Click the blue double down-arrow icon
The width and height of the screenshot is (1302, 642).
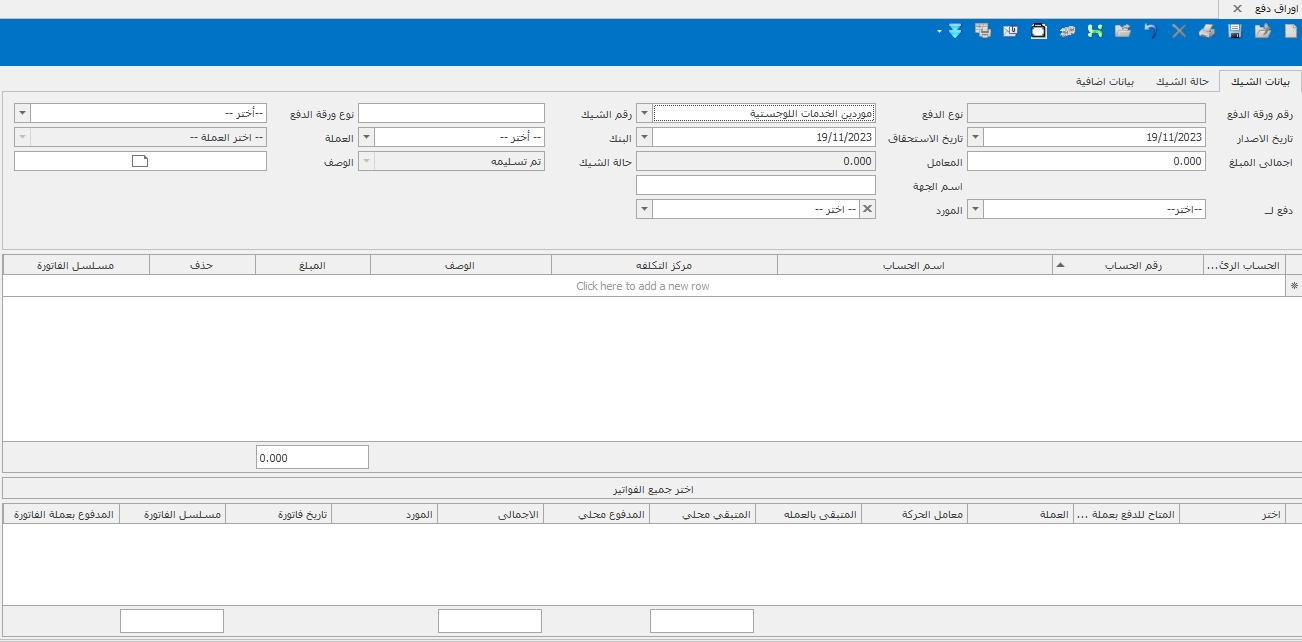(955, 31)
